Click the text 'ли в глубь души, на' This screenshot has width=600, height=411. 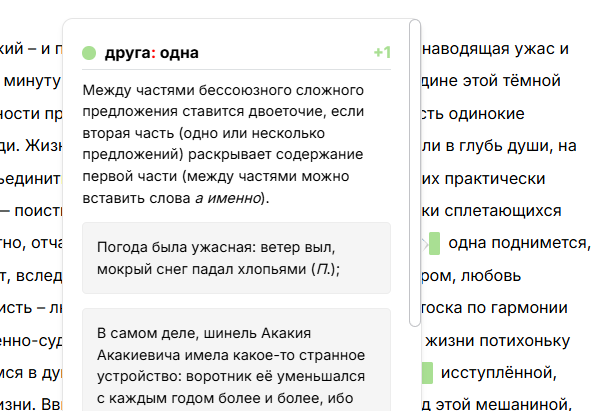pyautogui.click(x=499, y=146)
